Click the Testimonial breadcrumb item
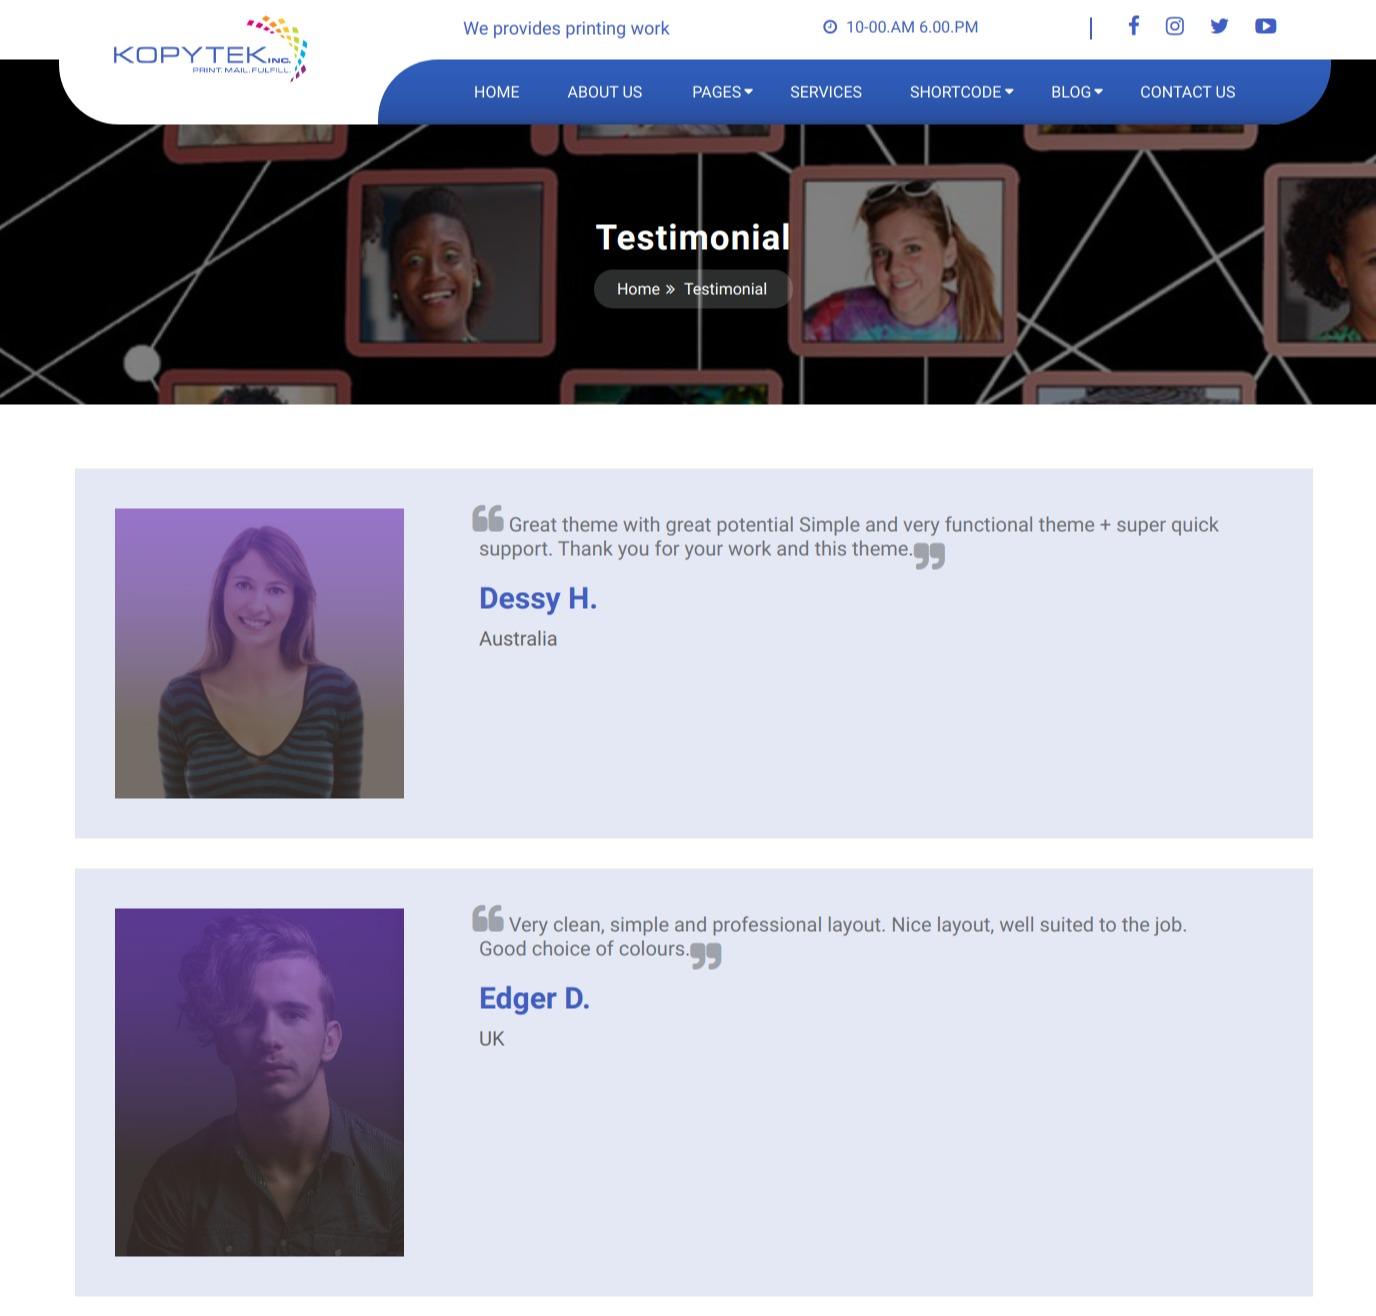Viewport: 1376px width, 1316px height. point(725,289)
